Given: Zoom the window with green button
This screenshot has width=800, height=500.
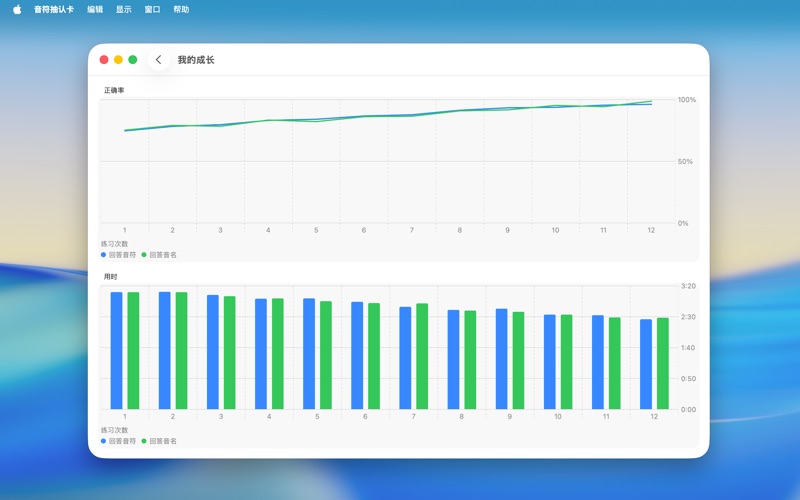Looking at the screenshot, I should [133, 60].
